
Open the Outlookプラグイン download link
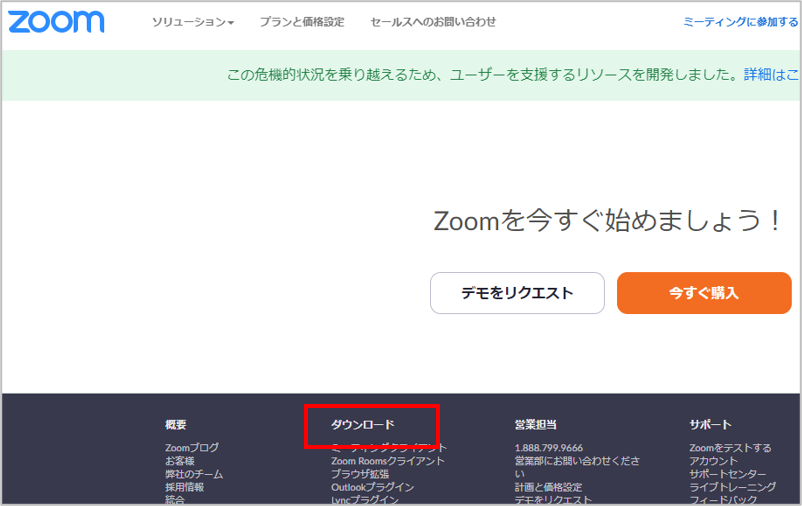pyautogui.click(x=372, y=487)
